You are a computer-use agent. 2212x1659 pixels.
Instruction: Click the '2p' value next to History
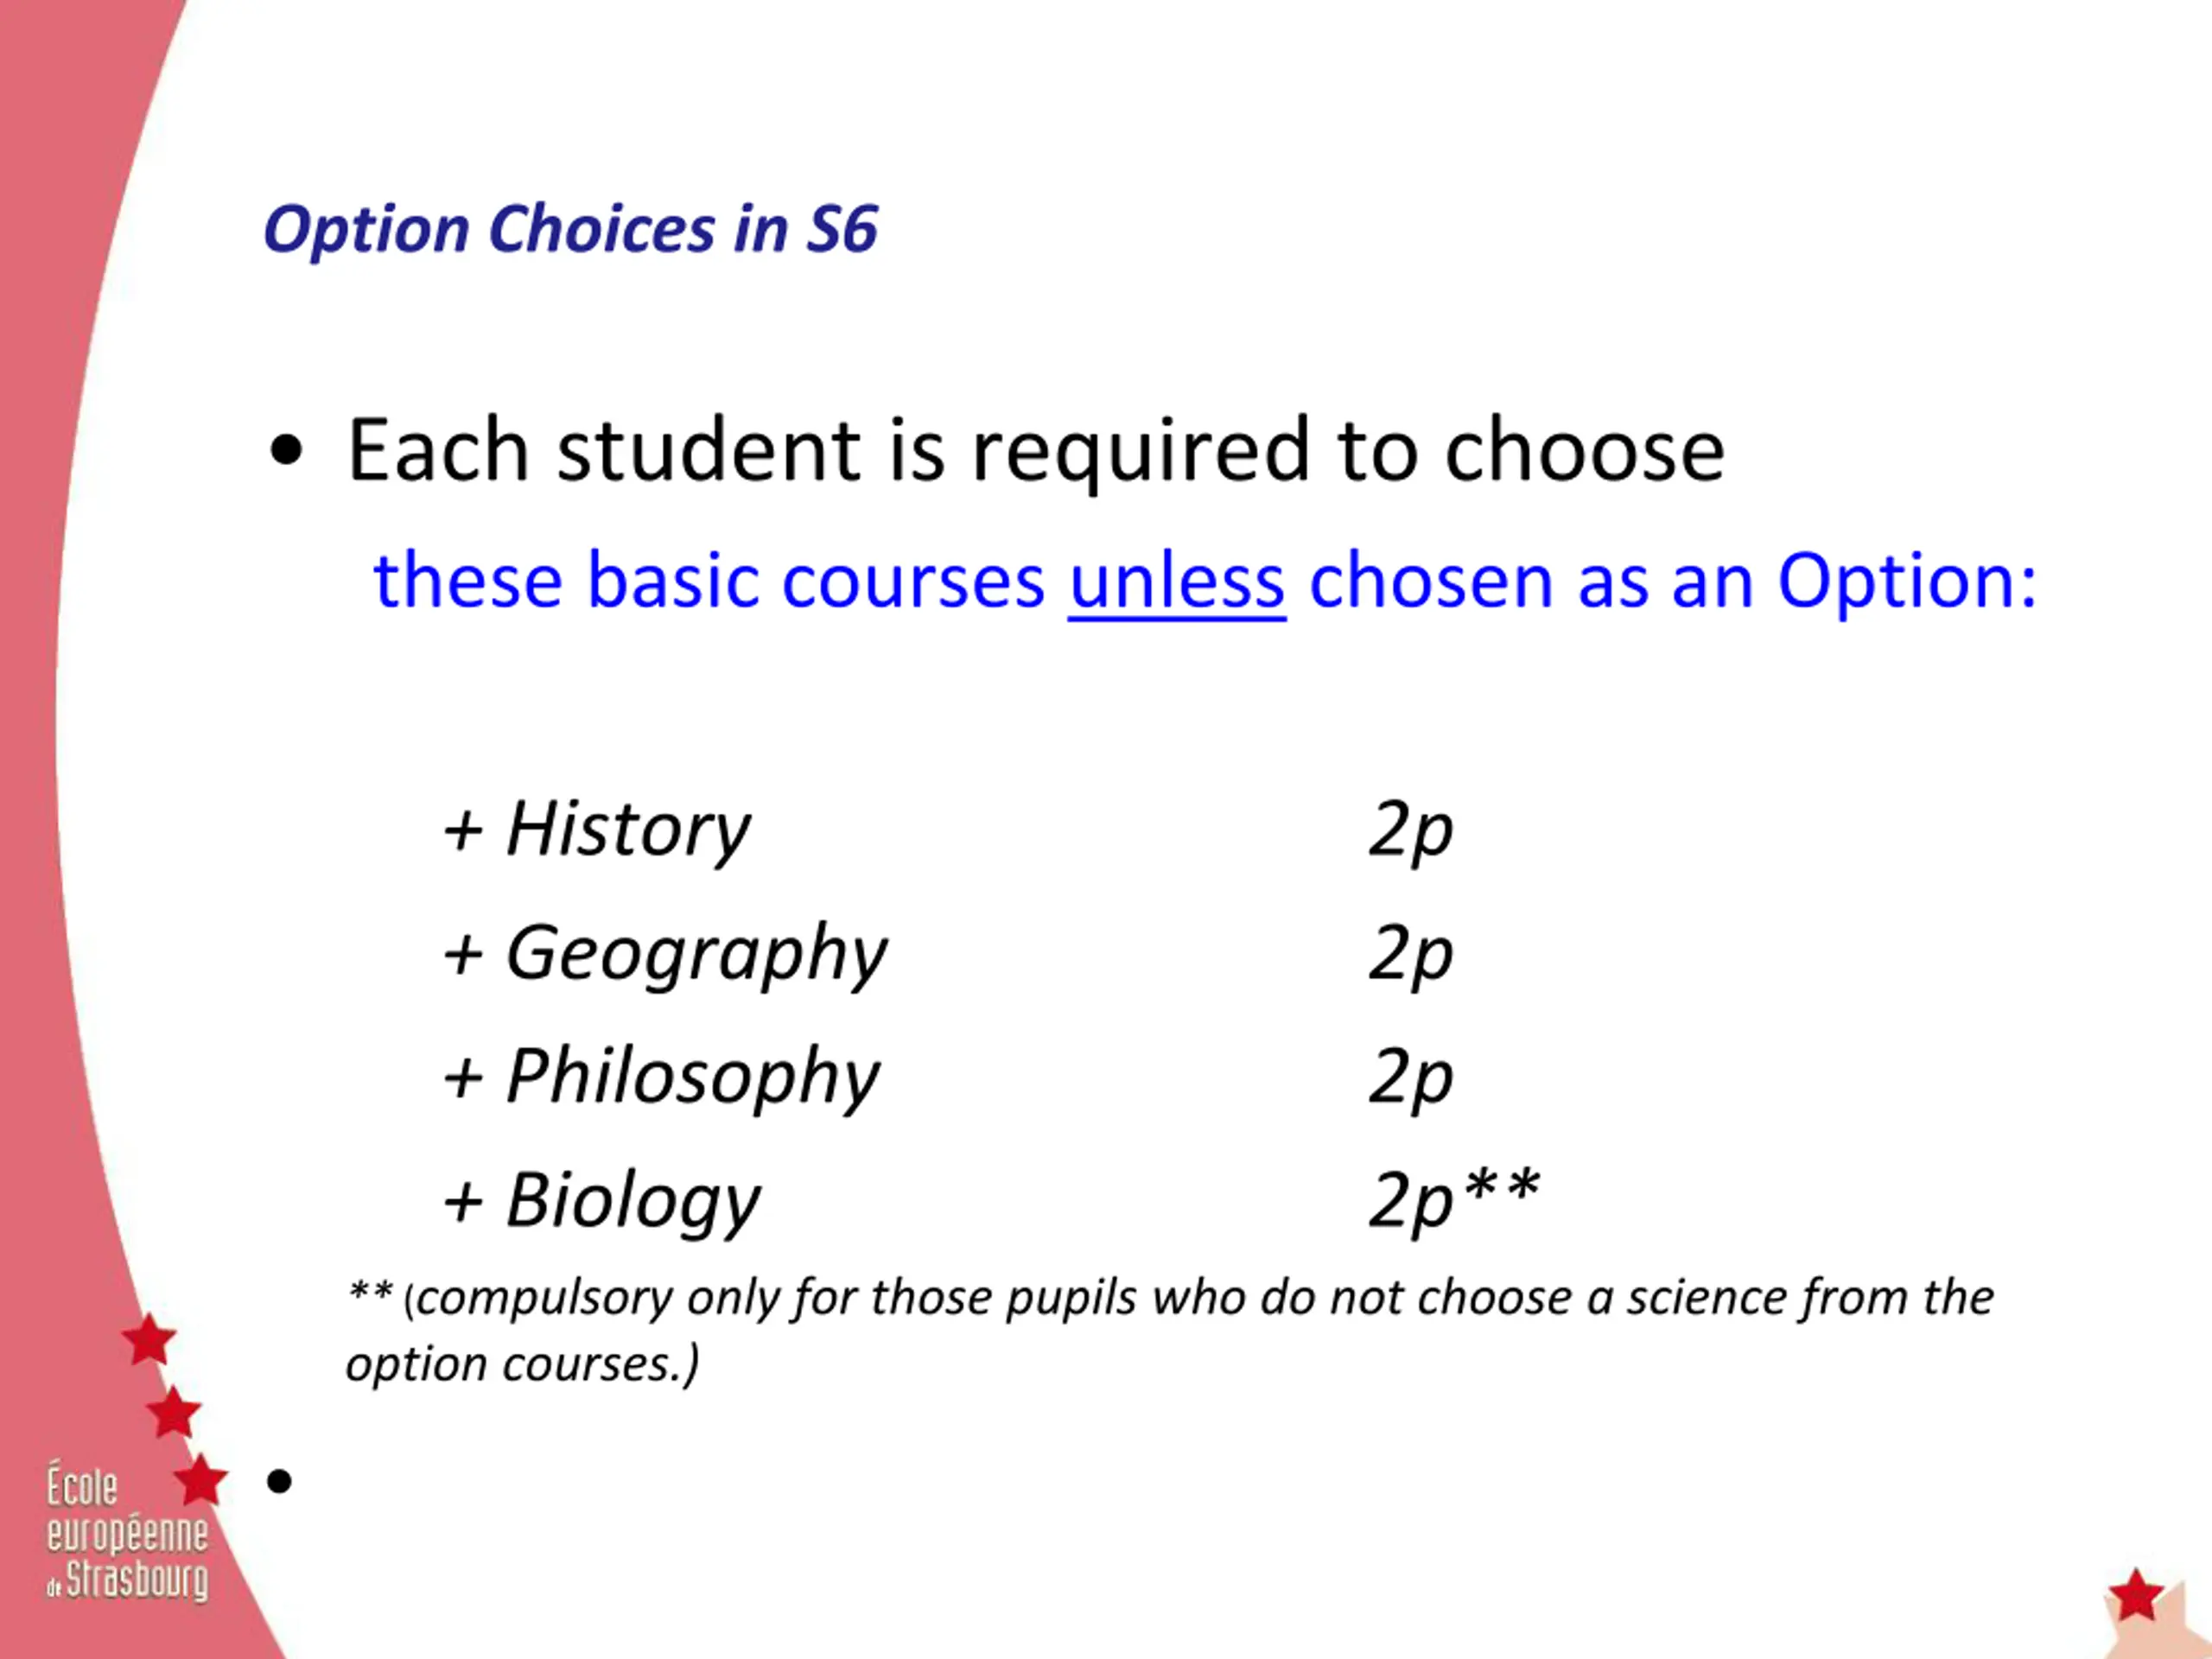click(1410, 830)
